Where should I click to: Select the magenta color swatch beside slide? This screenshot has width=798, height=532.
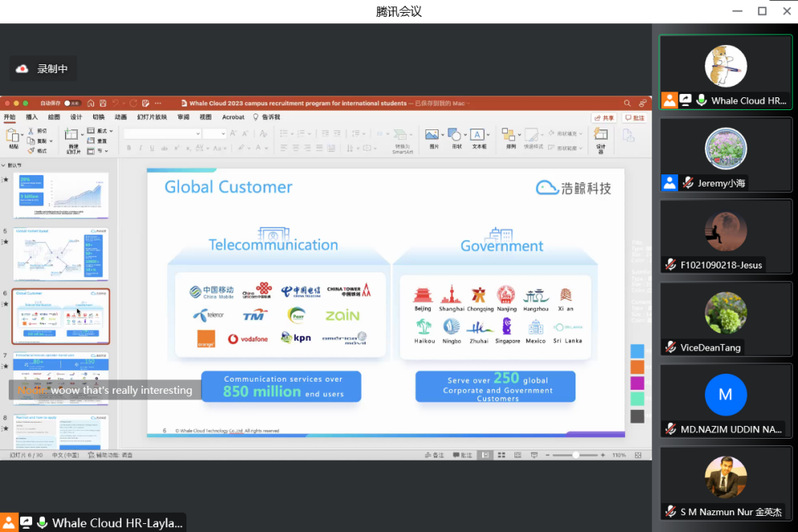(x=637, y=383)
